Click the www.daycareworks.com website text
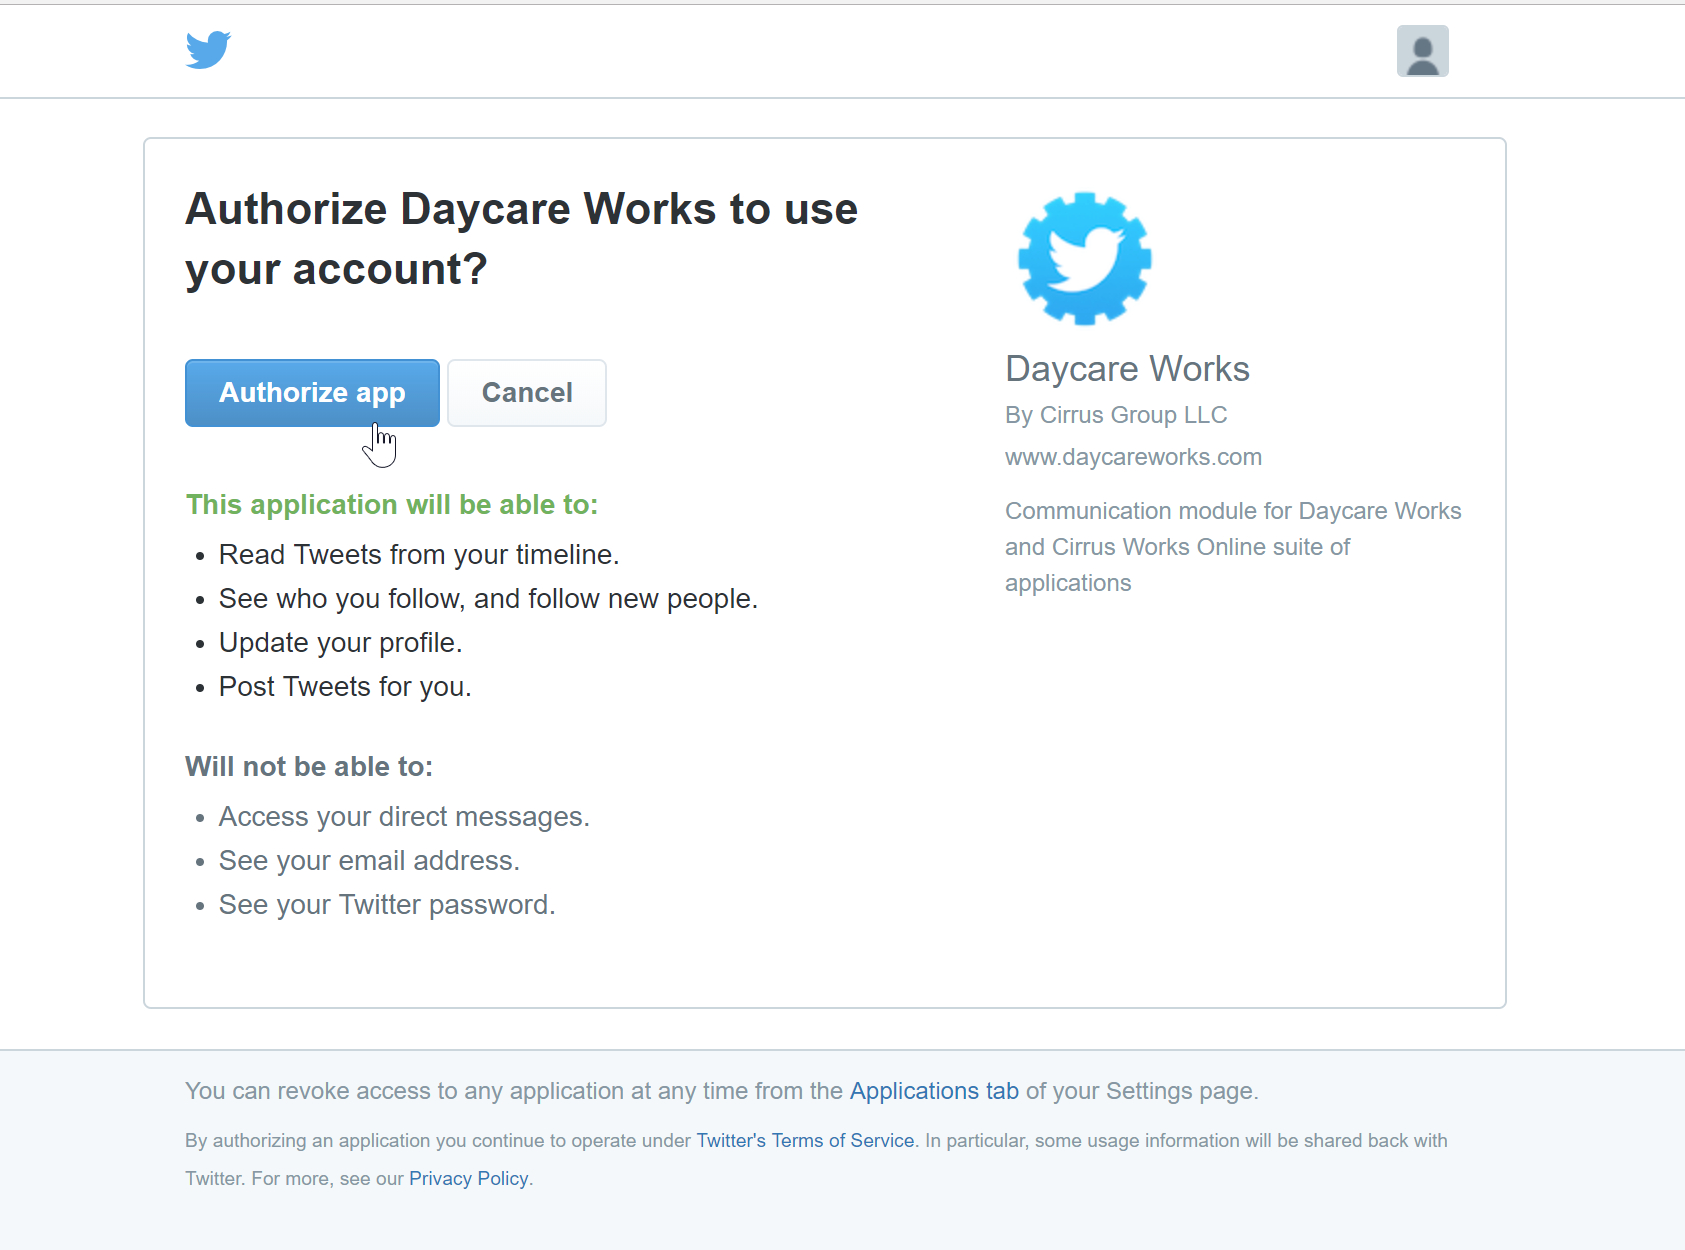 [x=1133, y=457]
